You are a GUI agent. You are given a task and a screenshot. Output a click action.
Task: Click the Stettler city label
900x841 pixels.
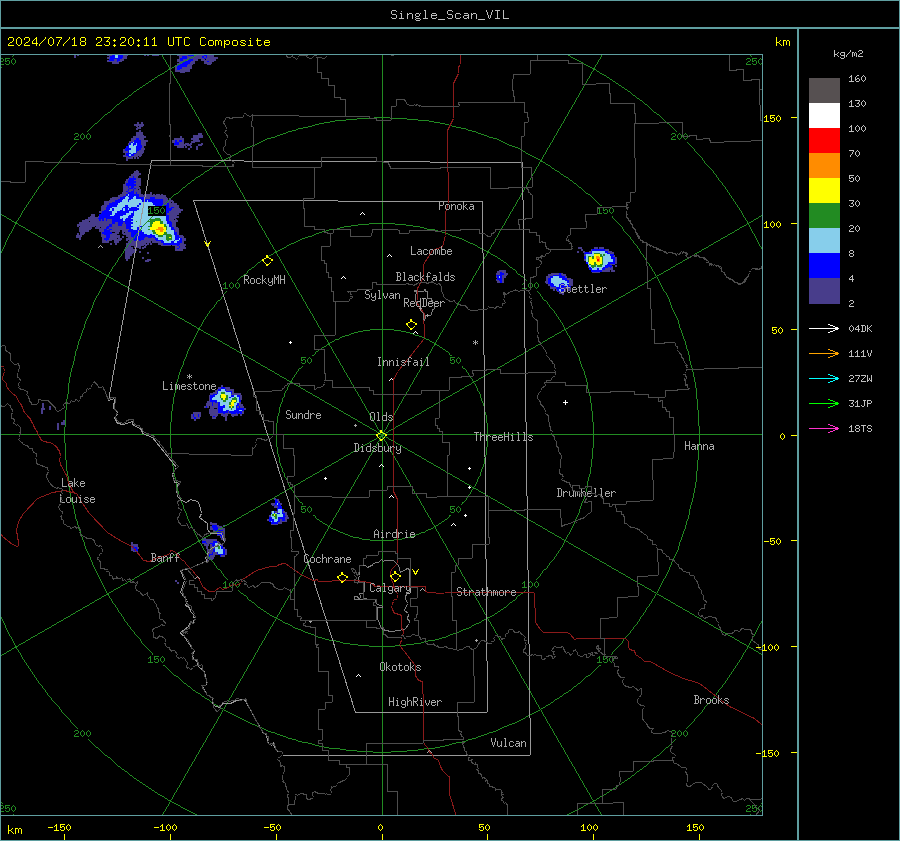tap(583, 289)
